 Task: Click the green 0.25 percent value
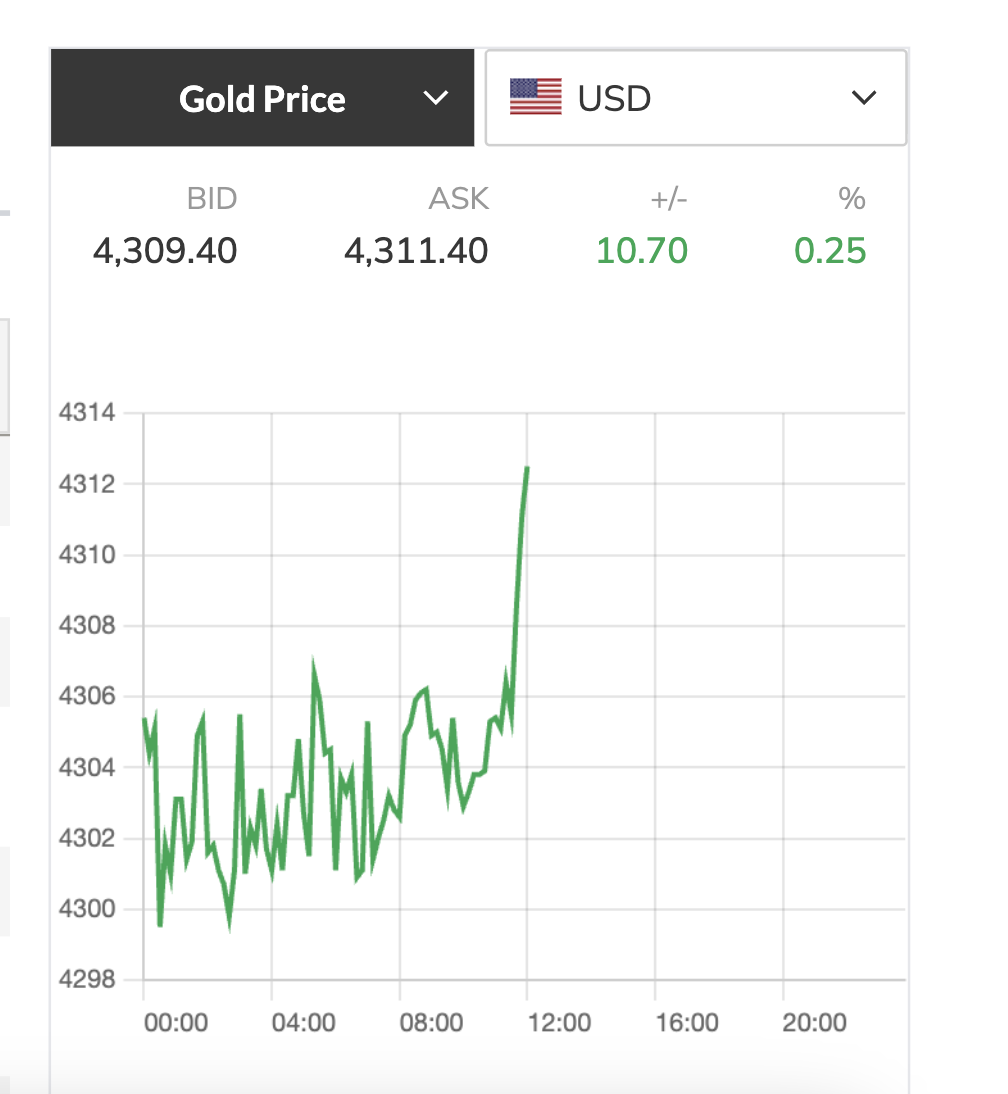tap(830, 250)
